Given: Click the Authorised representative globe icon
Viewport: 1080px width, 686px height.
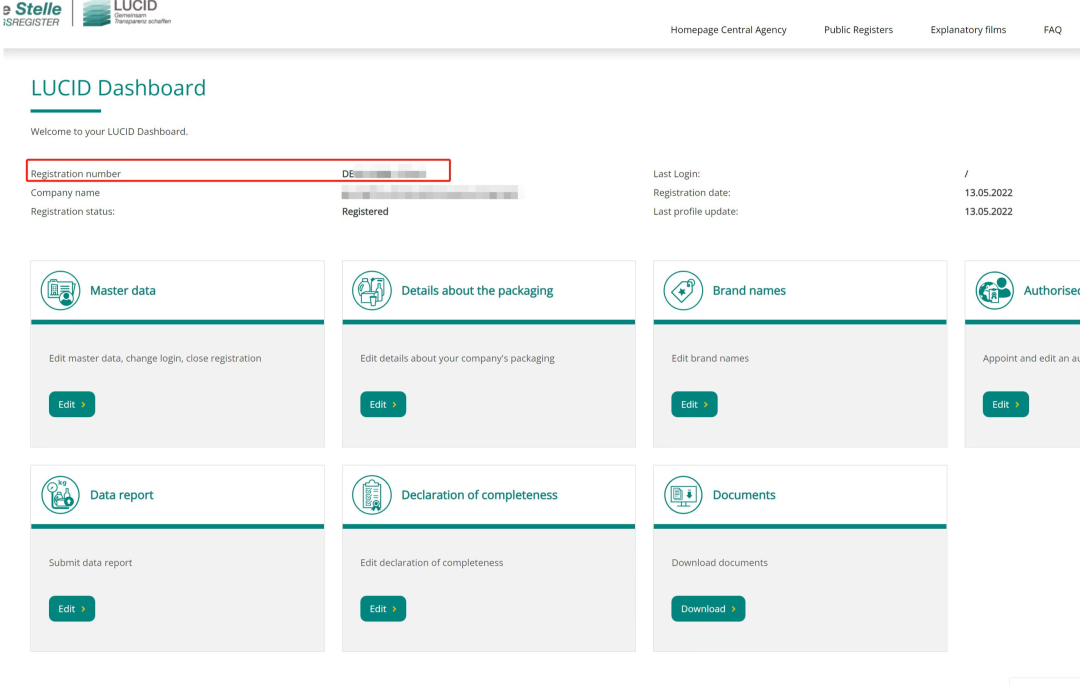Looking at the screenshot, I should 995,291.
